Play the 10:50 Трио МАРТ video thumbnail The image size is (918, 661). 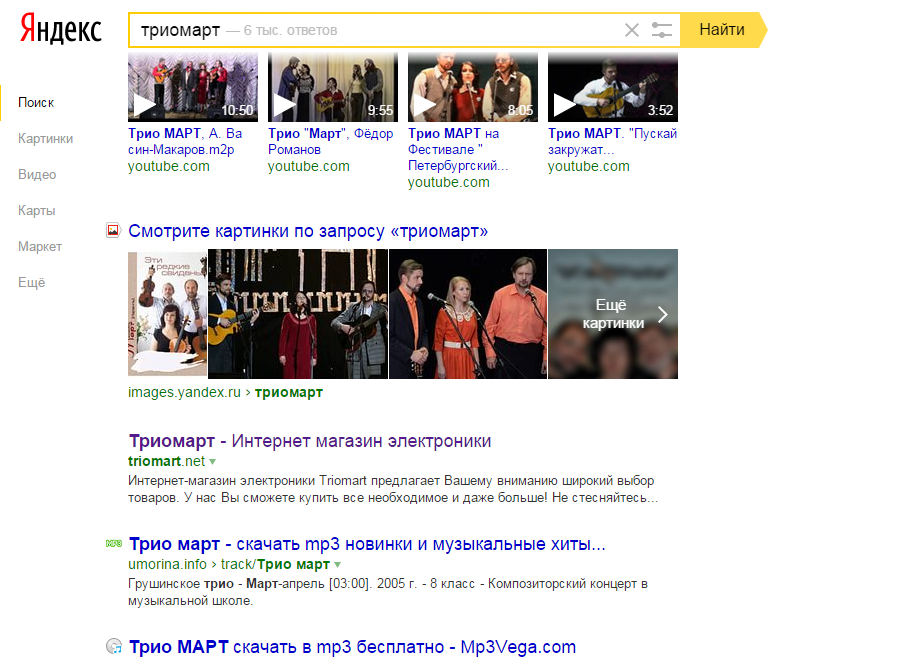pyautogui.click(x=193, y=87)
